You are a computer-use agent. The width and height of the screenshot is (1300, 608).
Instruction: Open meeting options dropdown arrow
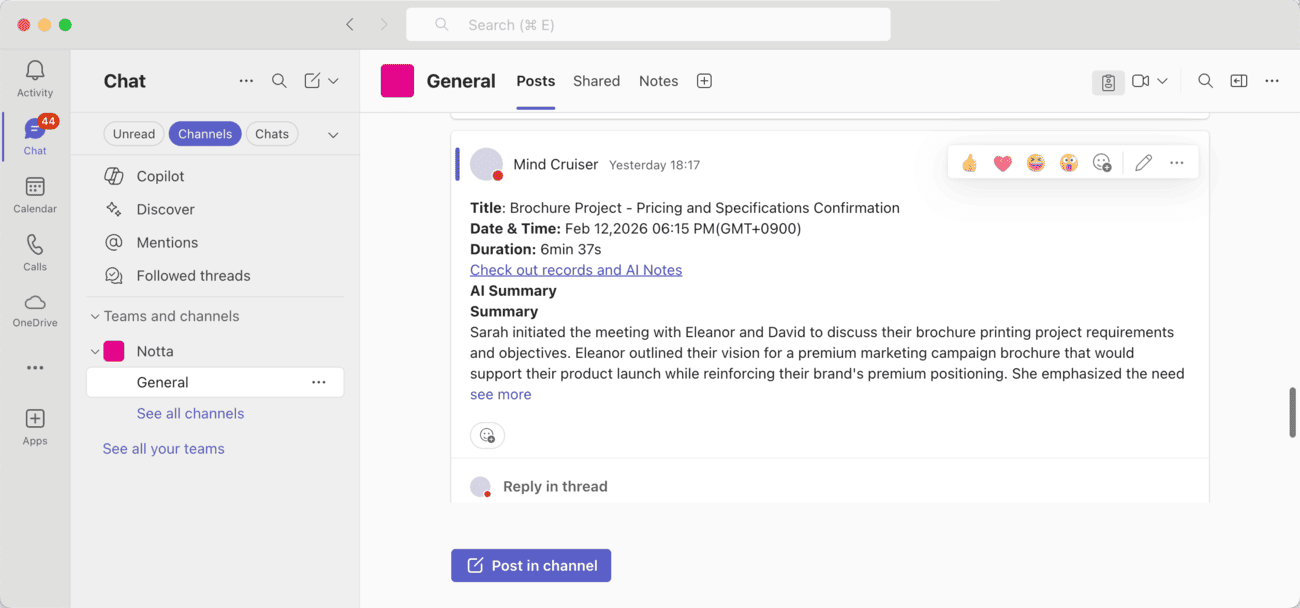pos(1162,81)
